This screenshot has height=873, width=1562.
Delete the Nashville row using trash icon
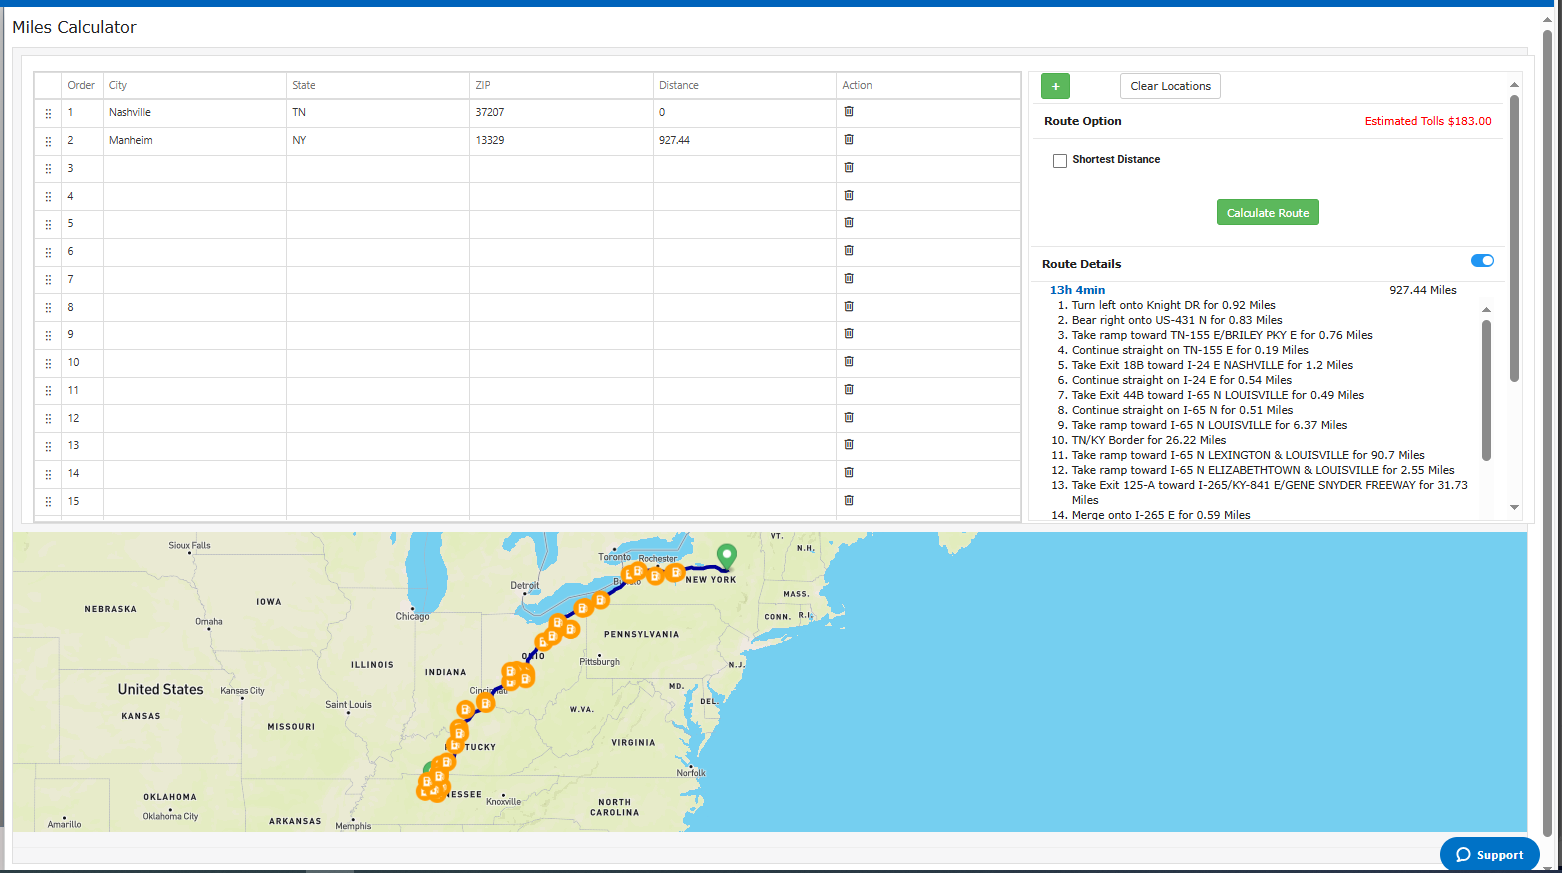849,112
